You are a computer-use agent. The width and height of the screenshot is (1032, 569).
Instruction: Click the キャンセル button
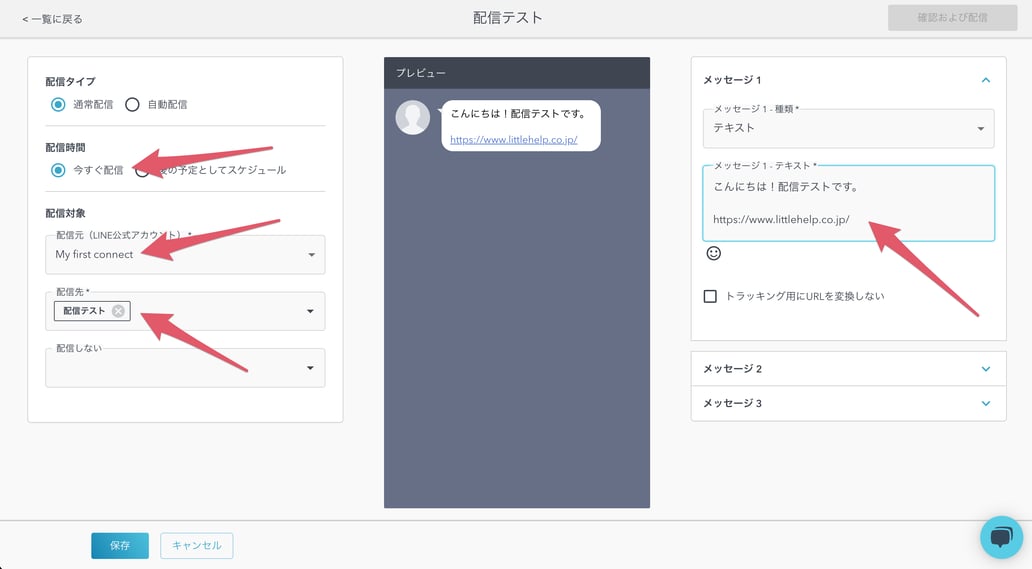tap(197, 545)
